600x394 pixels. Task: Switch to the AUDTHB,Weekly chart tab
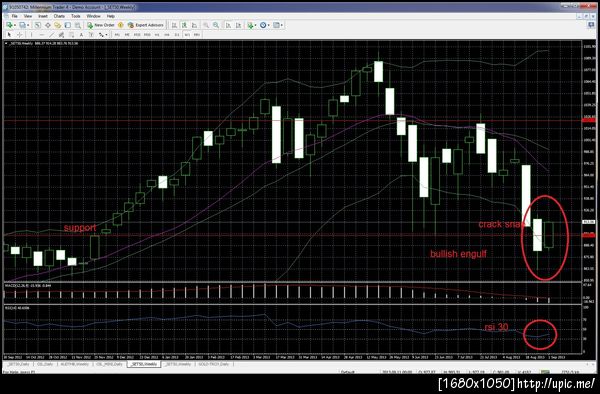click(74, 364)
